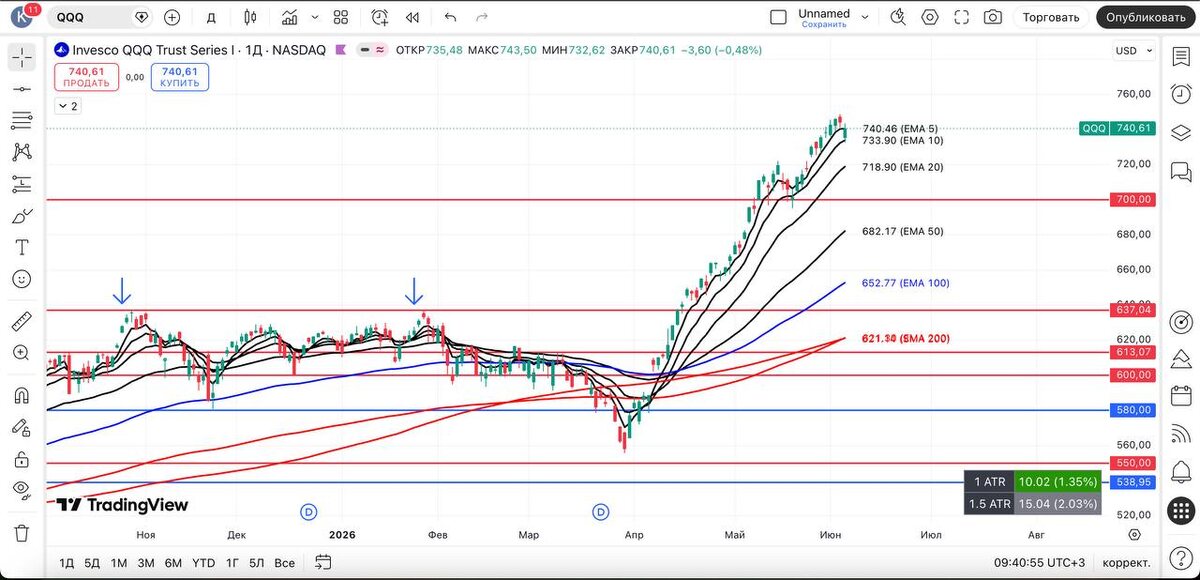Click the dividend D marker near Апр

(x=601, y=512)
